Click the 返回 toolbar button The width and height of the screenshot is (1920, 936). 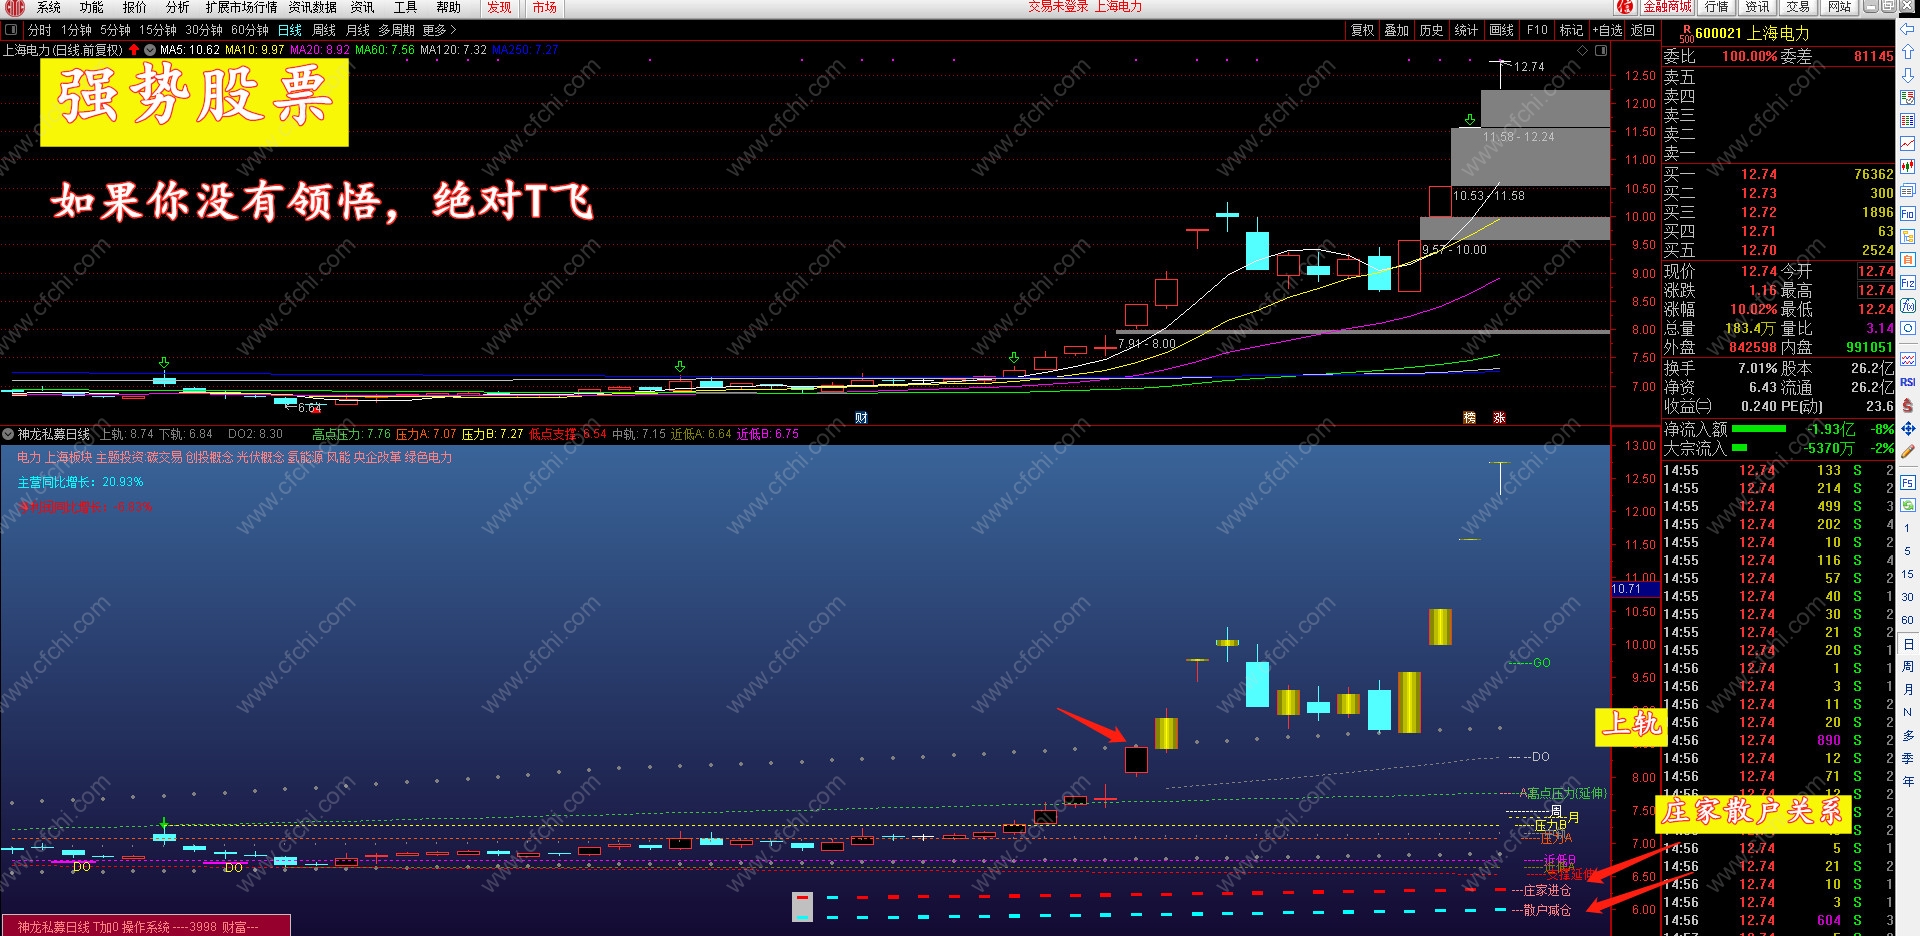tap(1642, 30)
